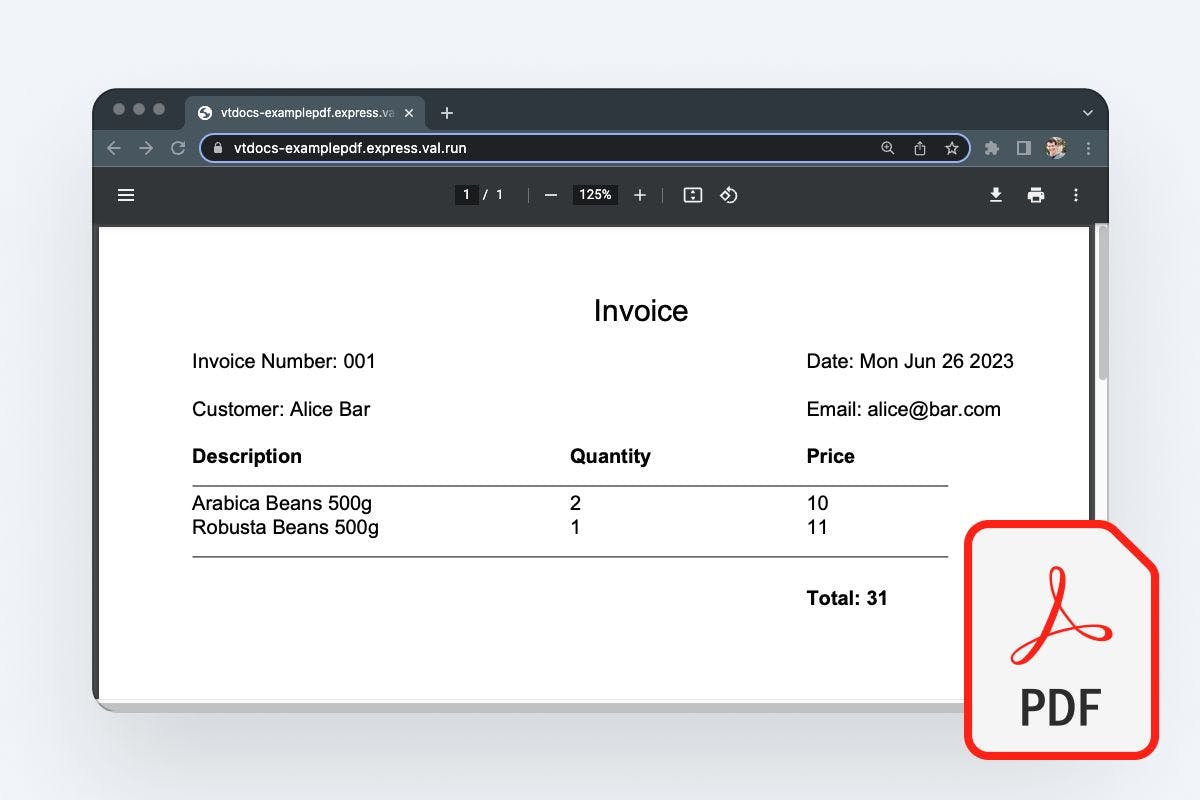Download the PDF file
The image size is (1200, 800).
click(996, 195)
